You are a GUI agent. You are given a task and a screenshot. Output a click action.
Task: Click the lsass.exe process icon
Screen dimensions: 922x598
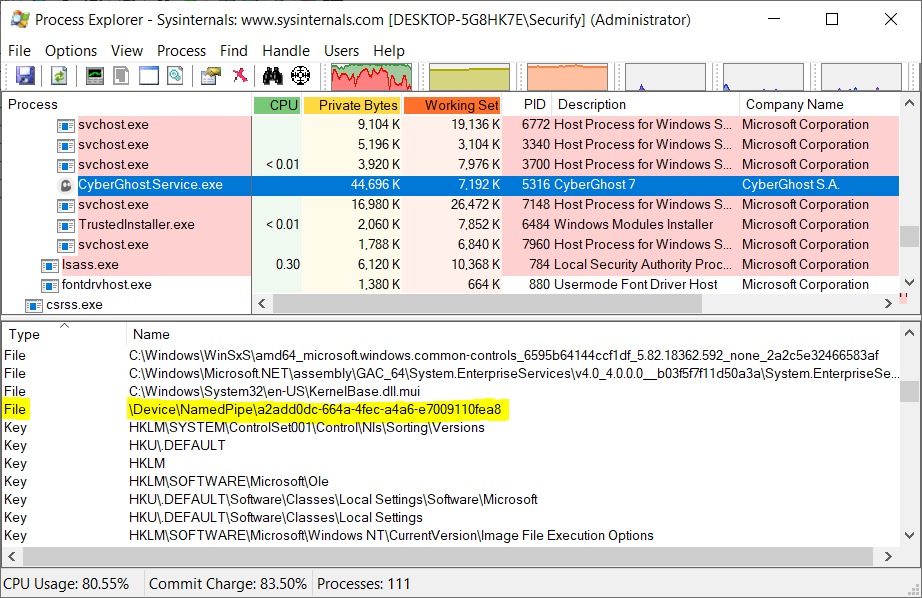coord(49,265)
